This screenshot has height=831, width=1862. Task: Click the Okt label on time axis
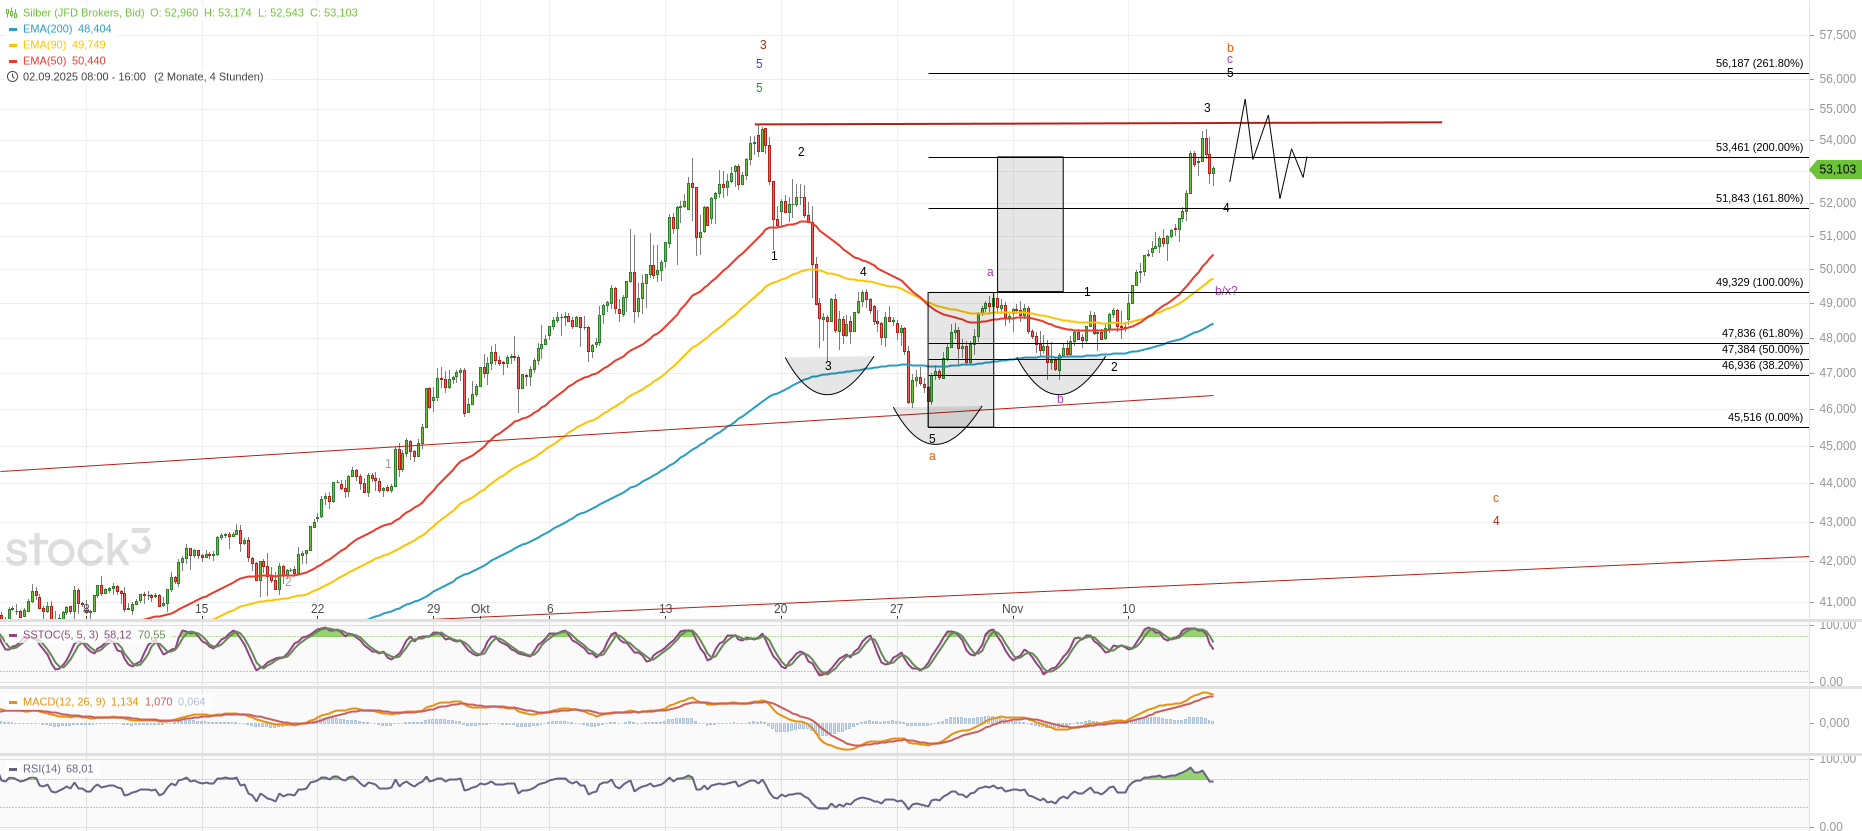pos(480,609)
